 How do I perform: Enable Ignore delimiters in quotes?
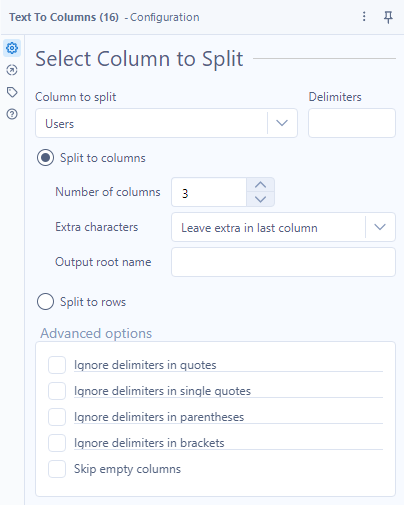click(x=57, y=365)
